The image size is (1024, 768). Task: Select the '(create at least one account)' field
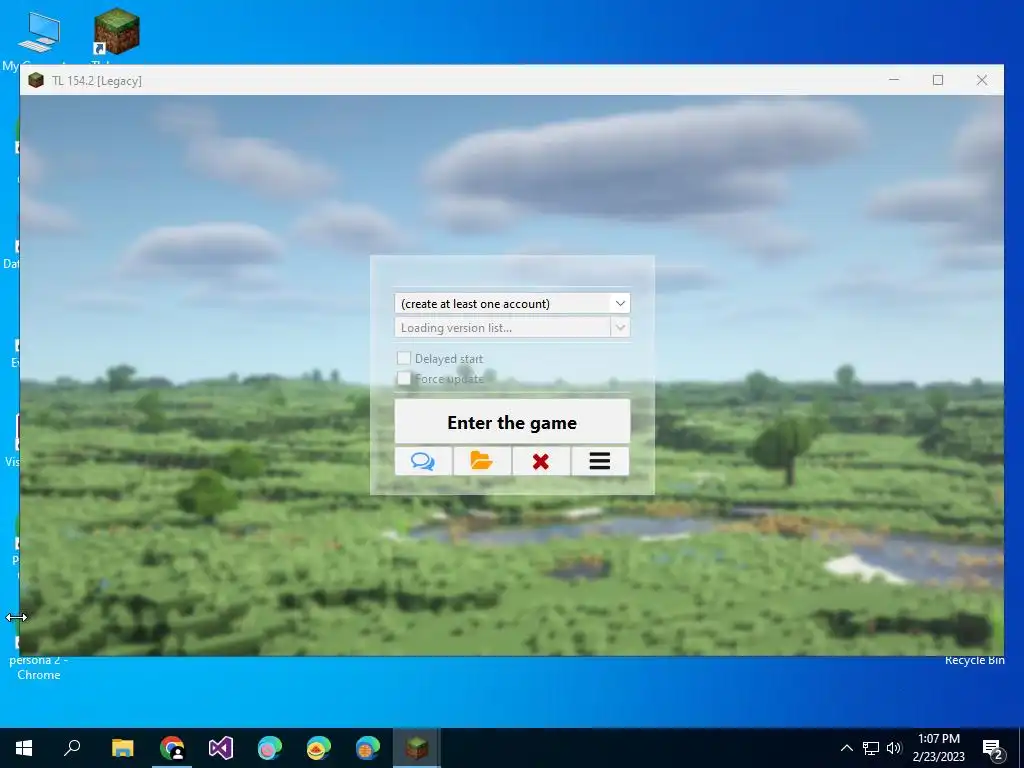(512, 303)
